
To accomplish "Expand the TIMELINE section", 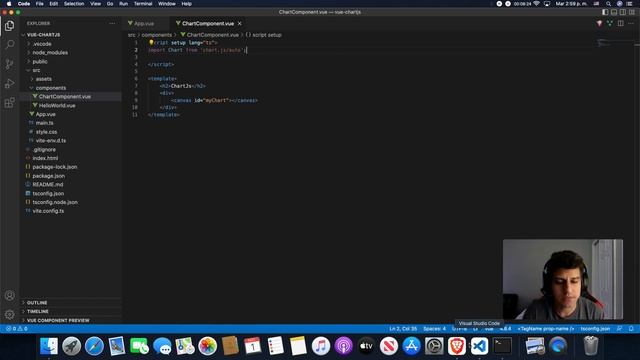I will tap(38, 311).
